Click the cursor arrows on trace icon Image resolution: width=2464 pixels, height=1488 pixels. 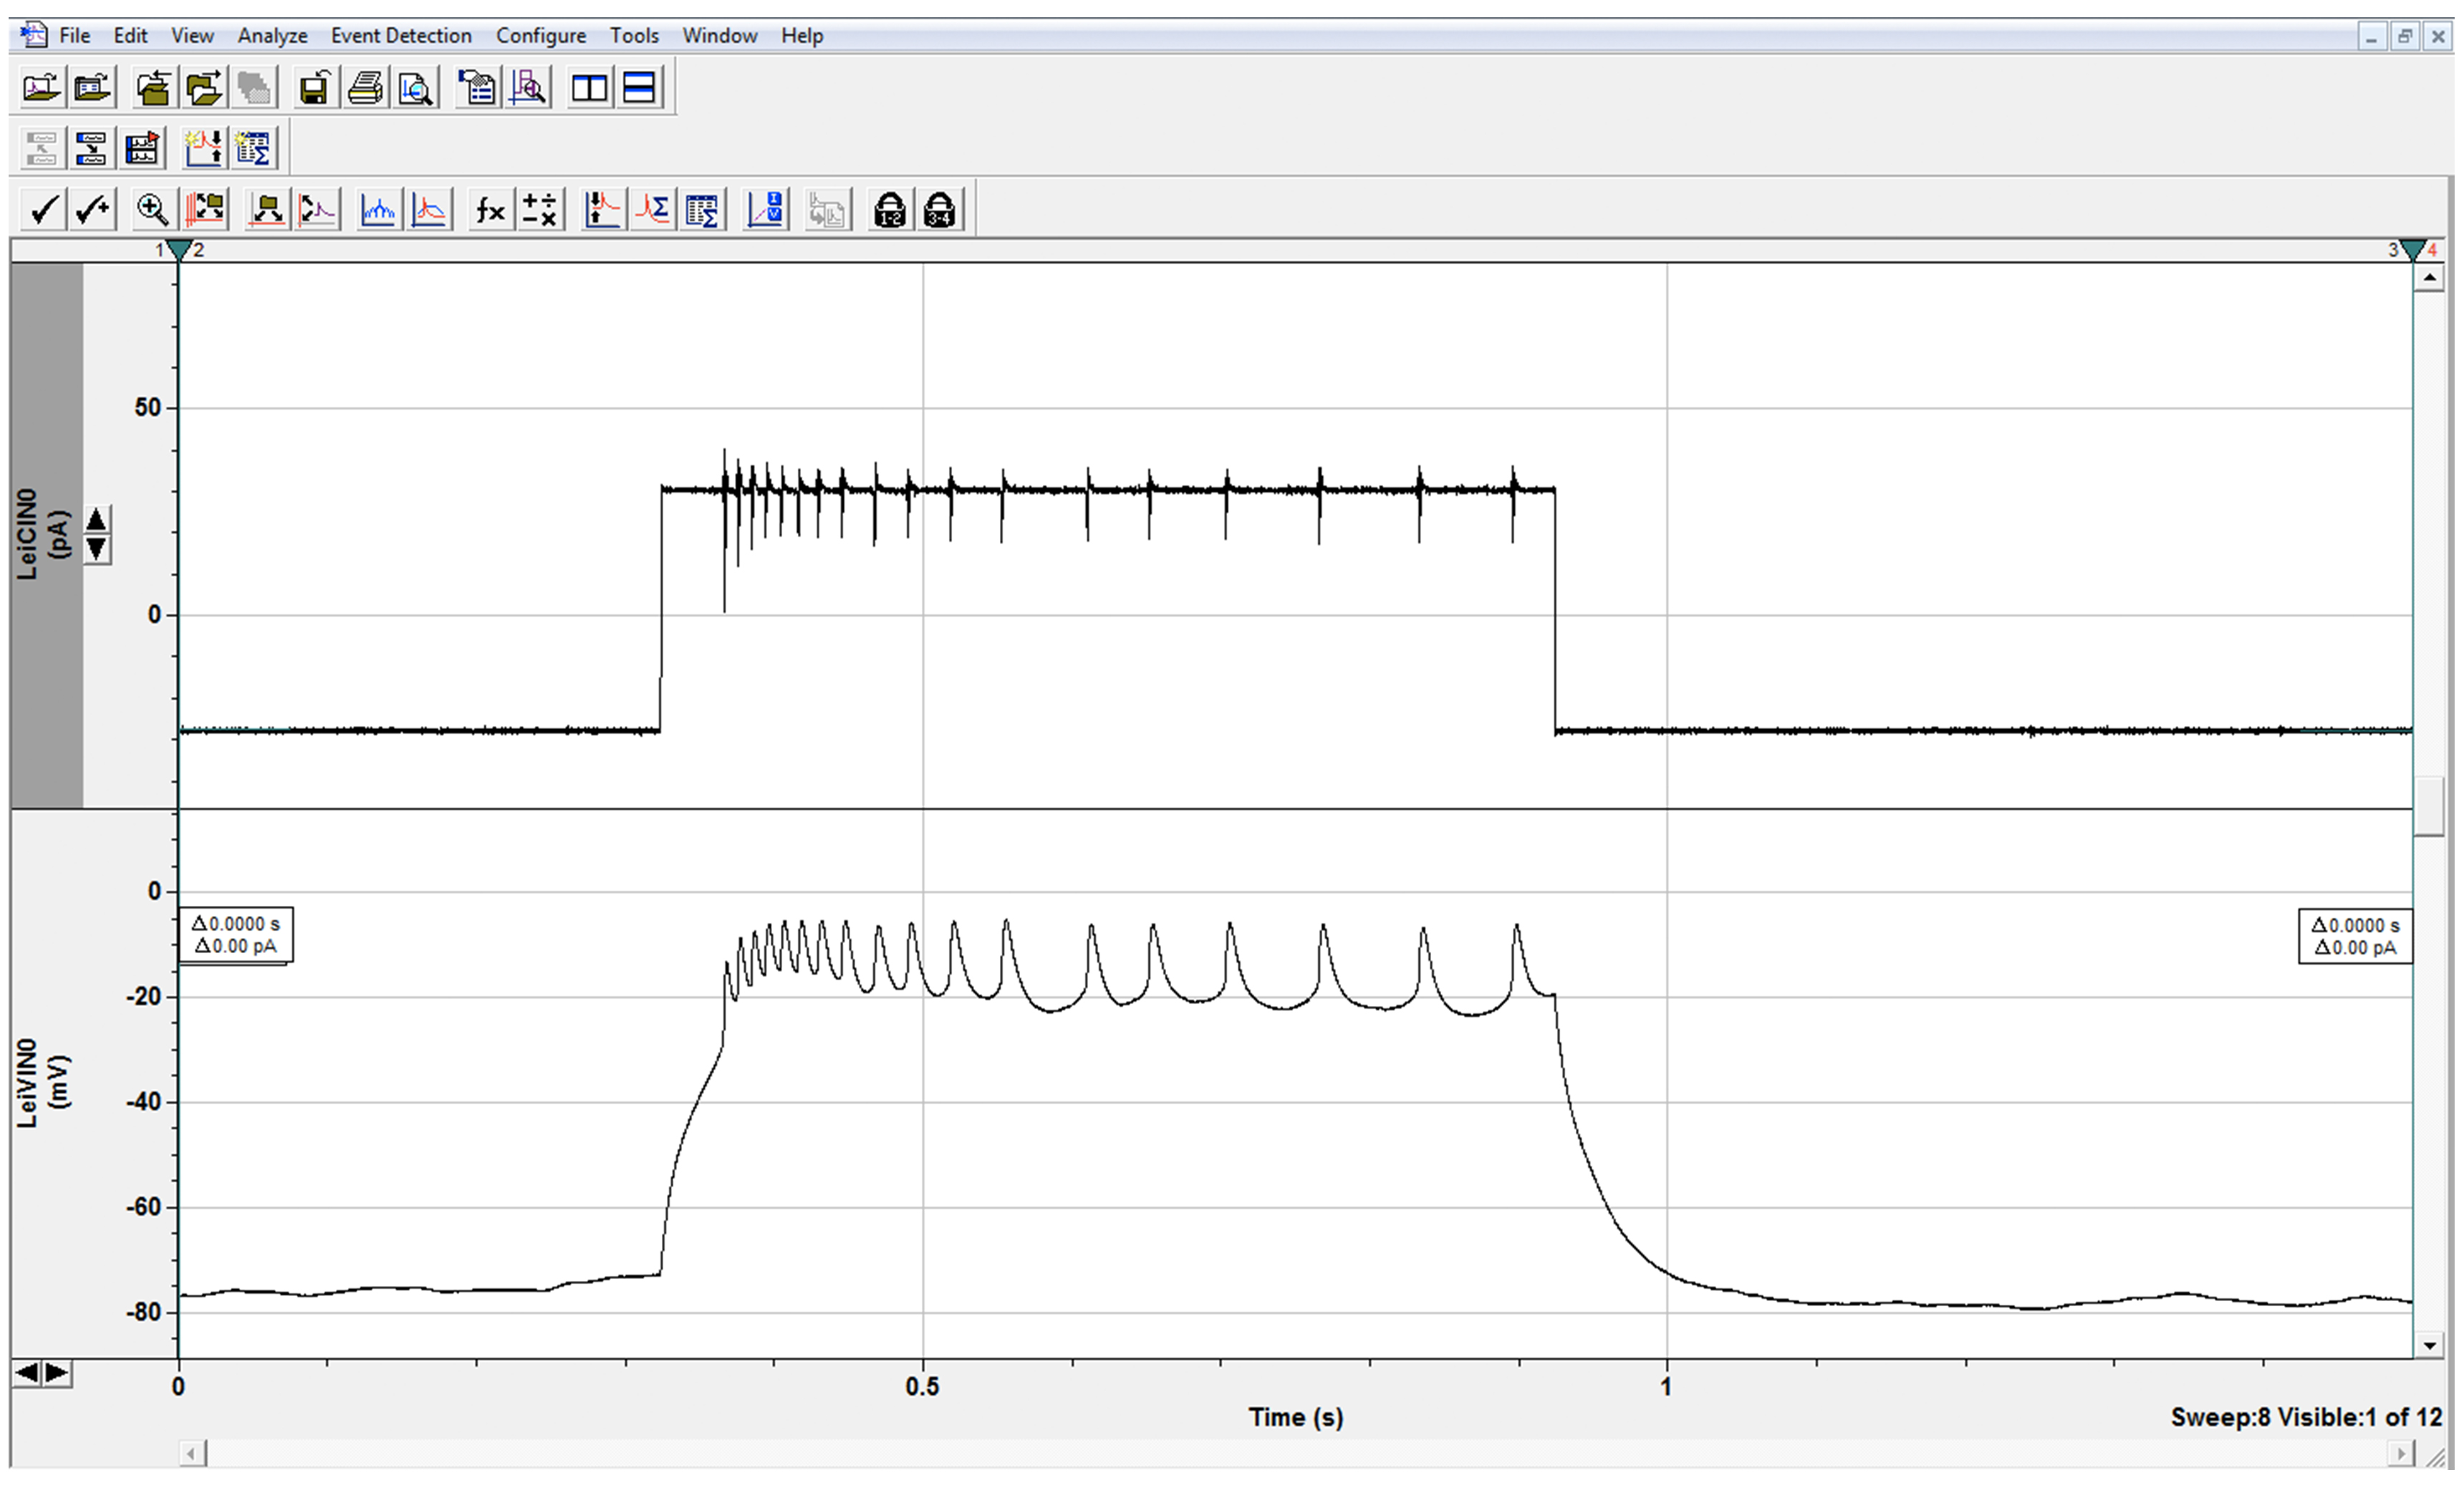pos(603,210)
